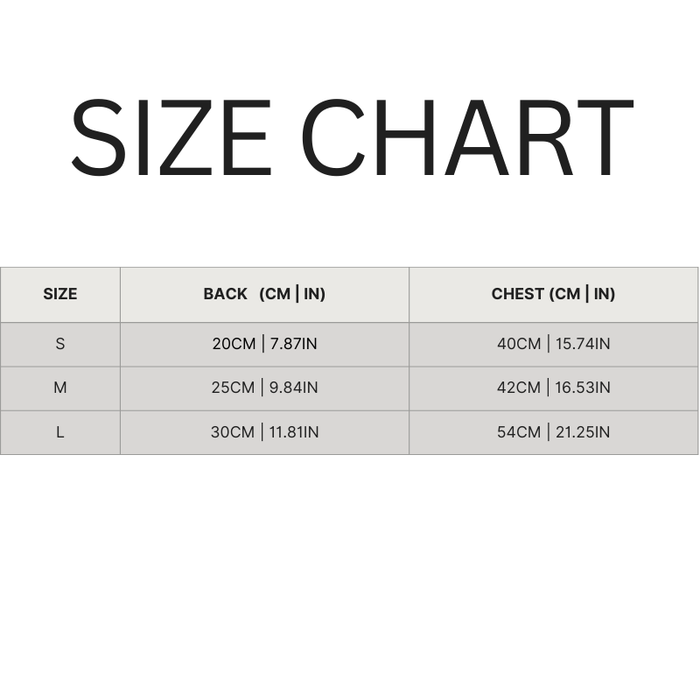Click the 16.53IN chest value
The width and height of the screenshot is (700, 700).
(582, 388)
